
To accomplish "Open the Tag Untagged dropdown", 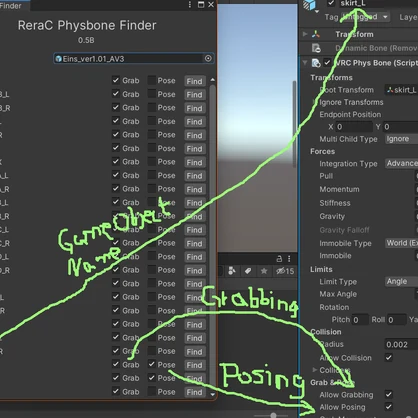I will (366, 17).
